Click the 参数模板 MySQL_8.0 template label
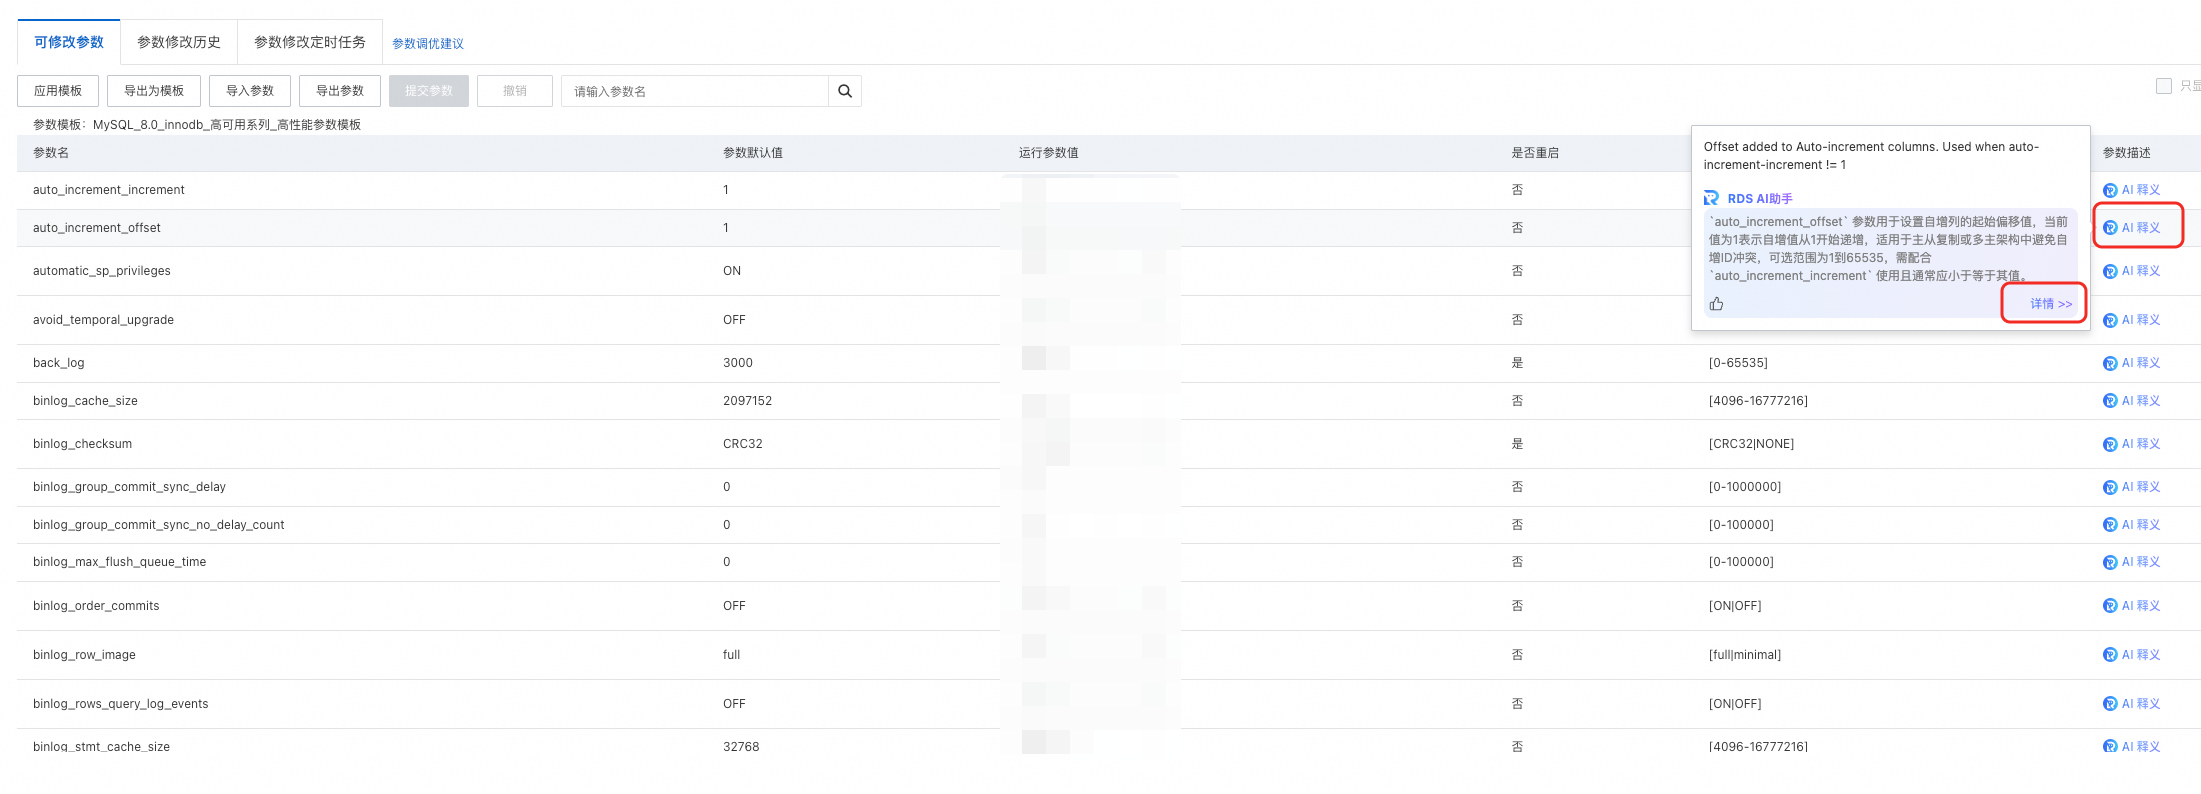Image resolution: width=2201 pixels, height=794 pixels. [x=197, y=125]
